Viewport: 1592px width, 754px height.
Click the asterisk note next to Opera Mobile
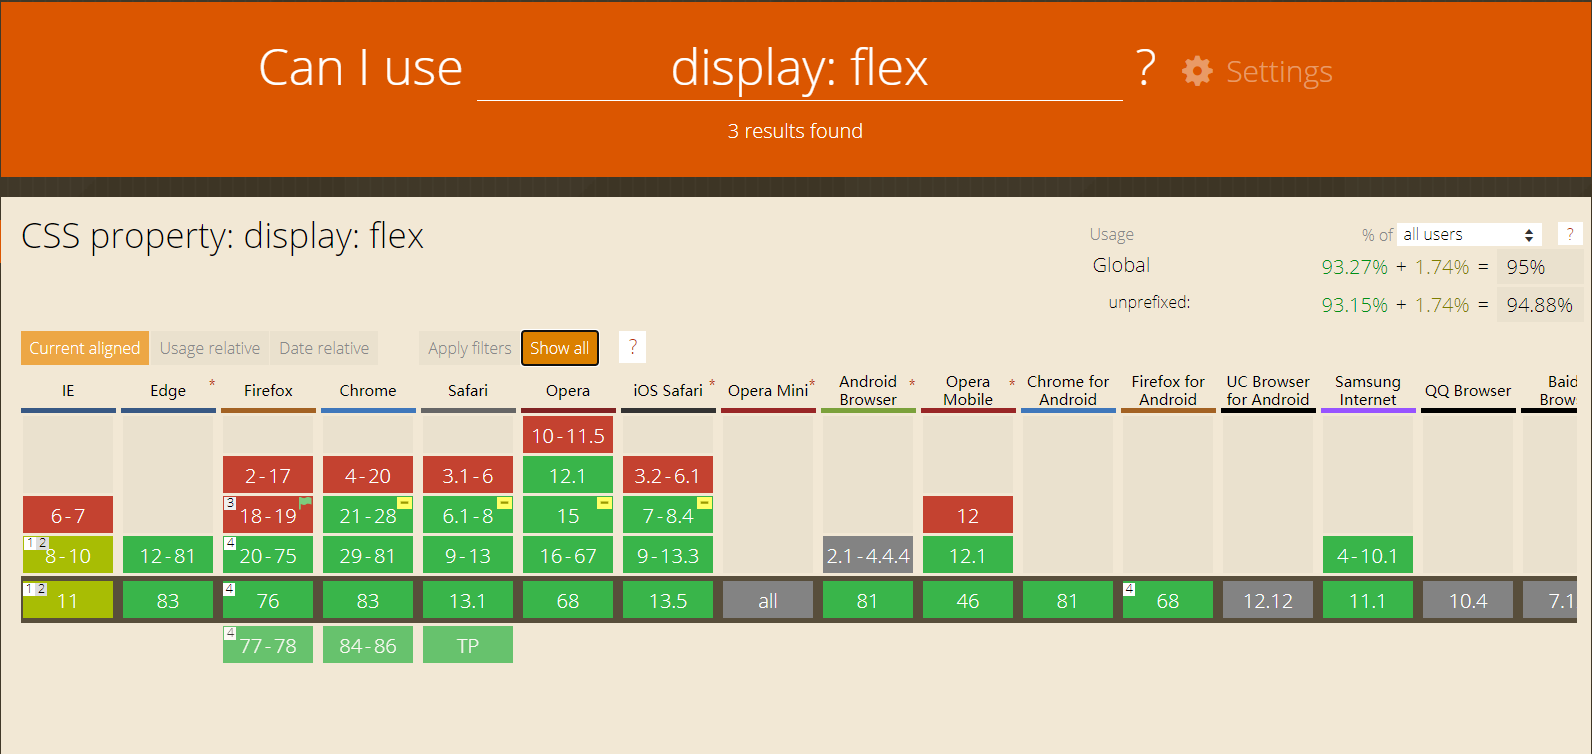[x=1012, y=384]
